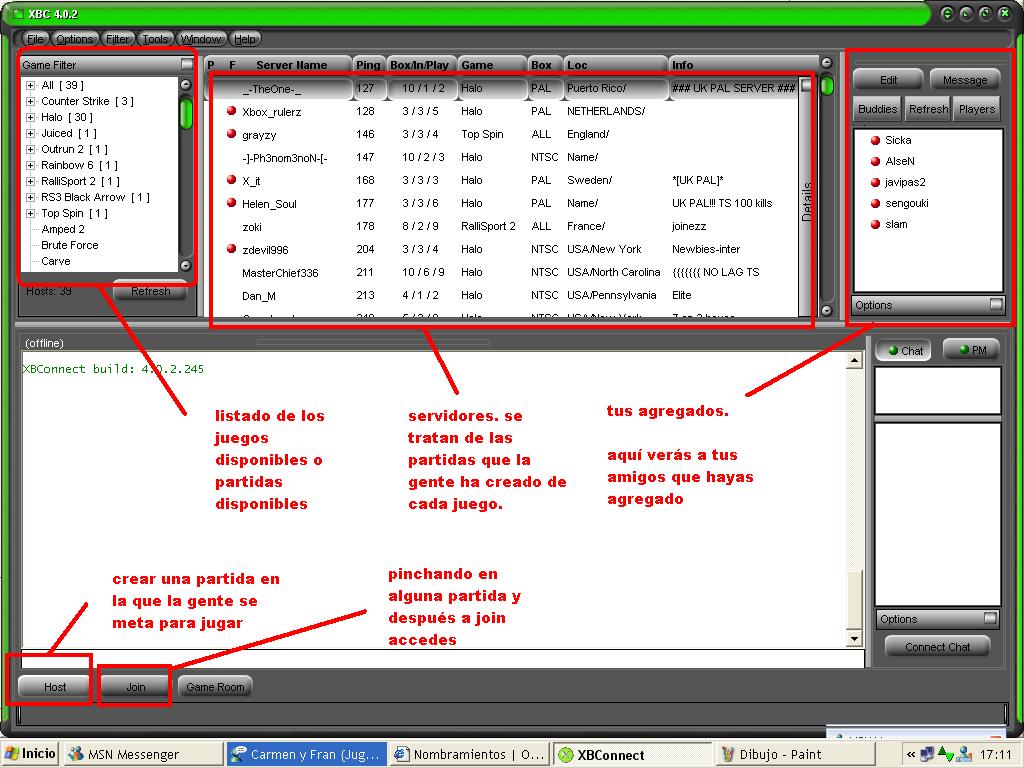Image resolution: width=1024 pixels, height=768 pixels.
Task: Select Carve in game filter
Action: (x=56, y=261)
